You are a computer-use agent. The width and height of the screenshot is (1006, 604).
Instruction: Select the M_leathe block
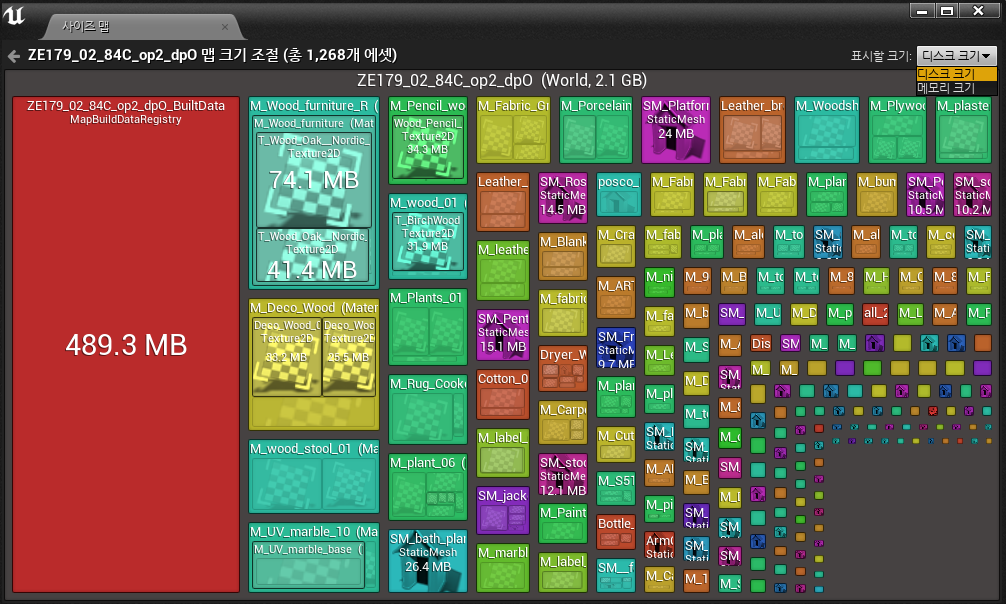pos(503,270)
